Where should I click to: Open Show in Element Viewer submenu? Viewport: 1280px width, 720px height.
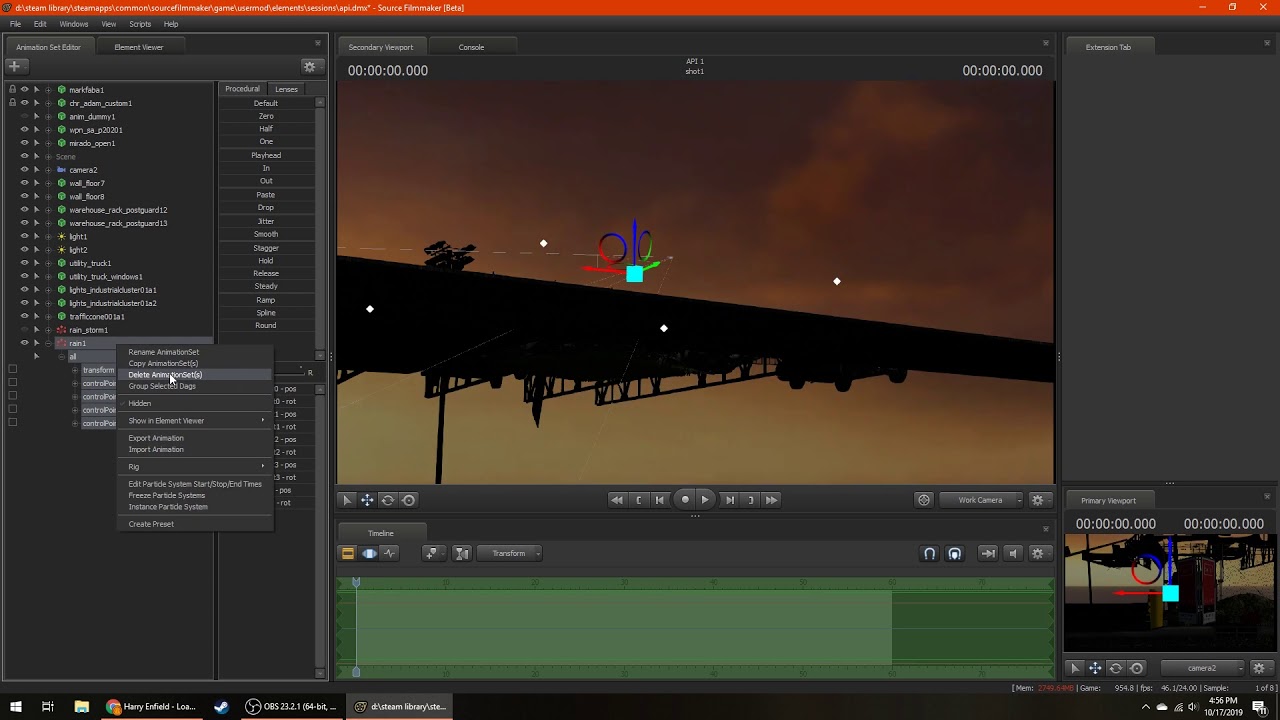(194, 421)
